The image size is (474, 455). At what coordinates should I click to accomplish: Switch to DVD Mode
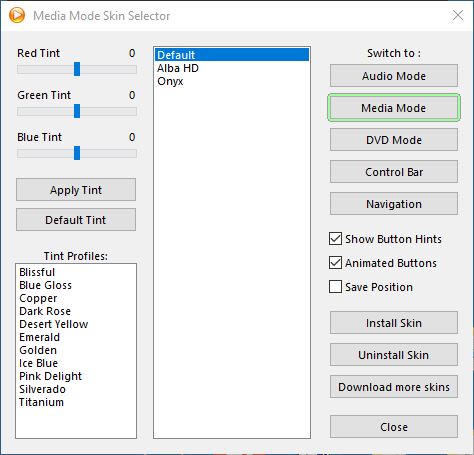click(x=394, y=140)
